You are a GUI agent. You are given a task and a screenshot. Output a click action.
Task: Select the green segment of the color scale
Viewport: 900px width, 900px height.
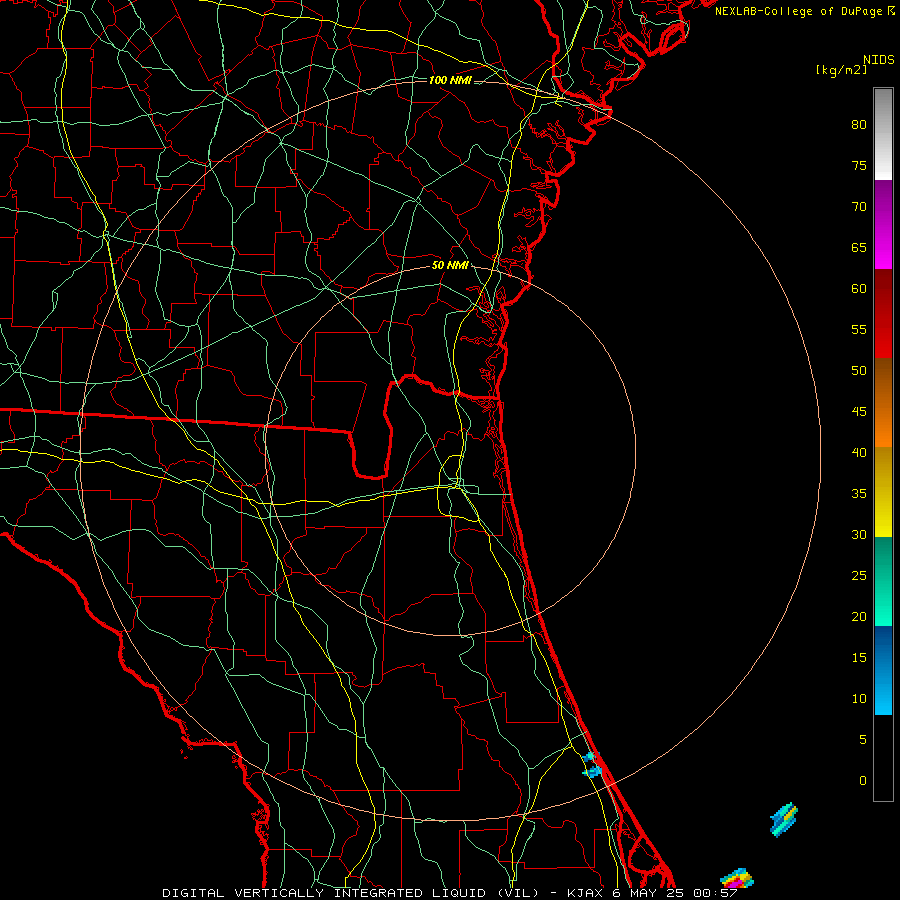pyautogui.click(x=883, y=581)
